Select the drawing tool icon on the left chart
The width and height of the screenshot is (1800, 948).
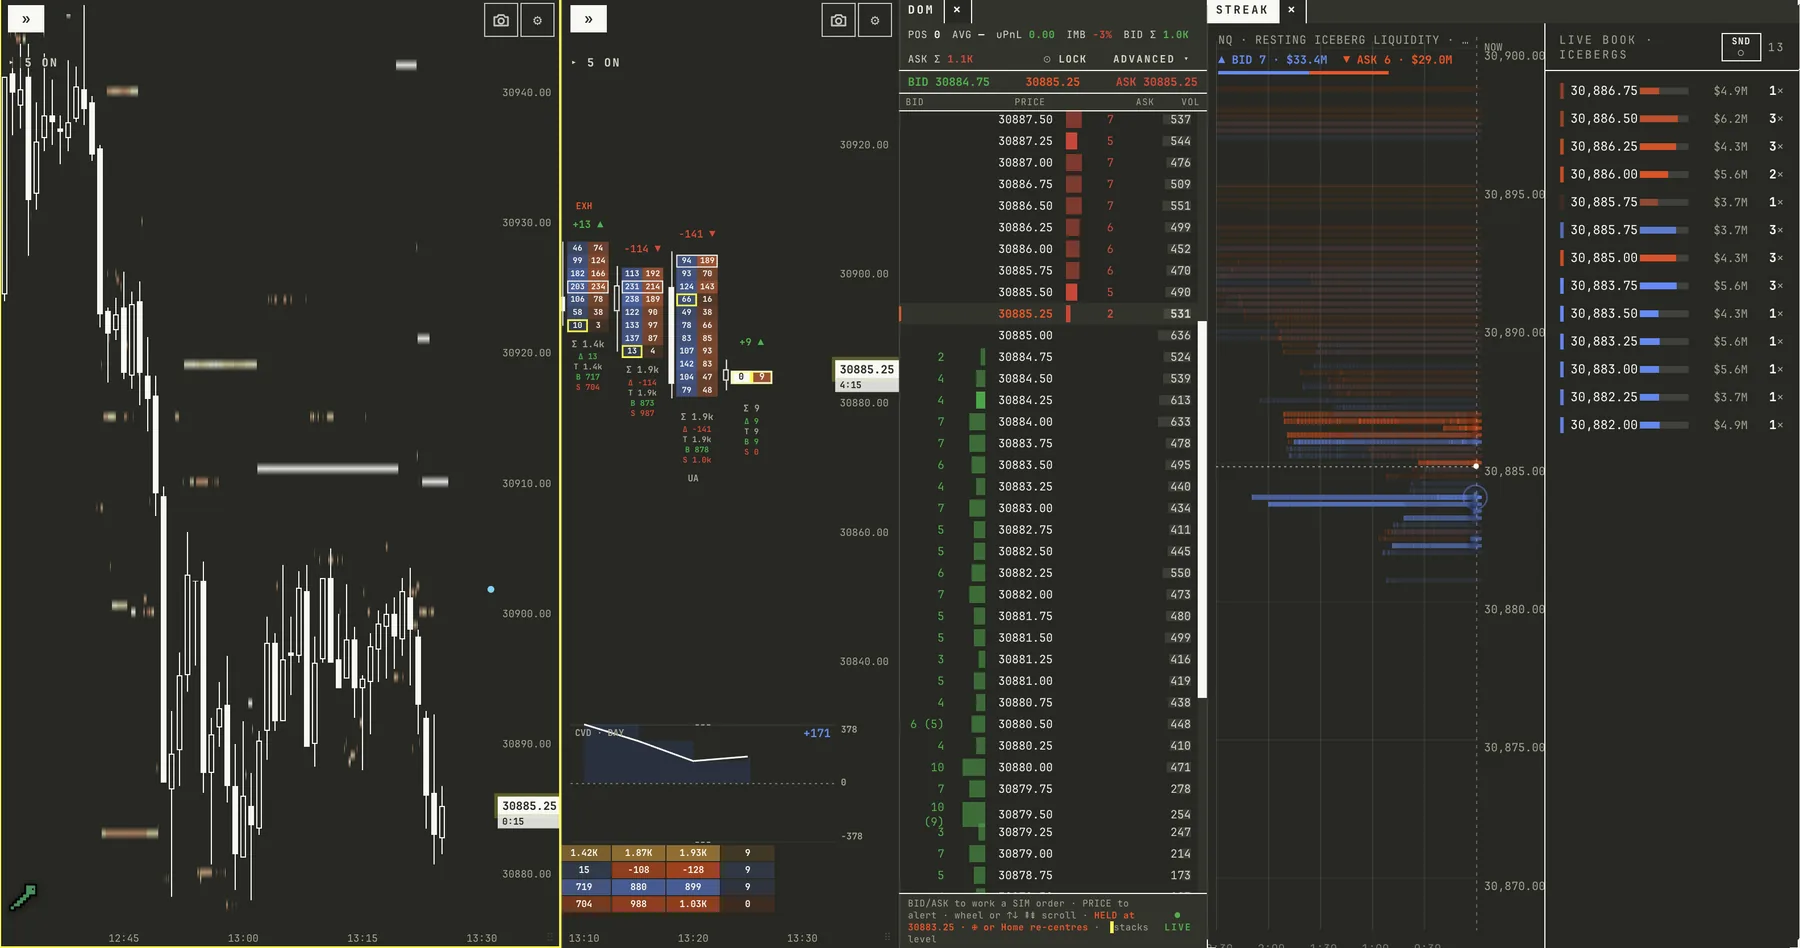point(23,896)
